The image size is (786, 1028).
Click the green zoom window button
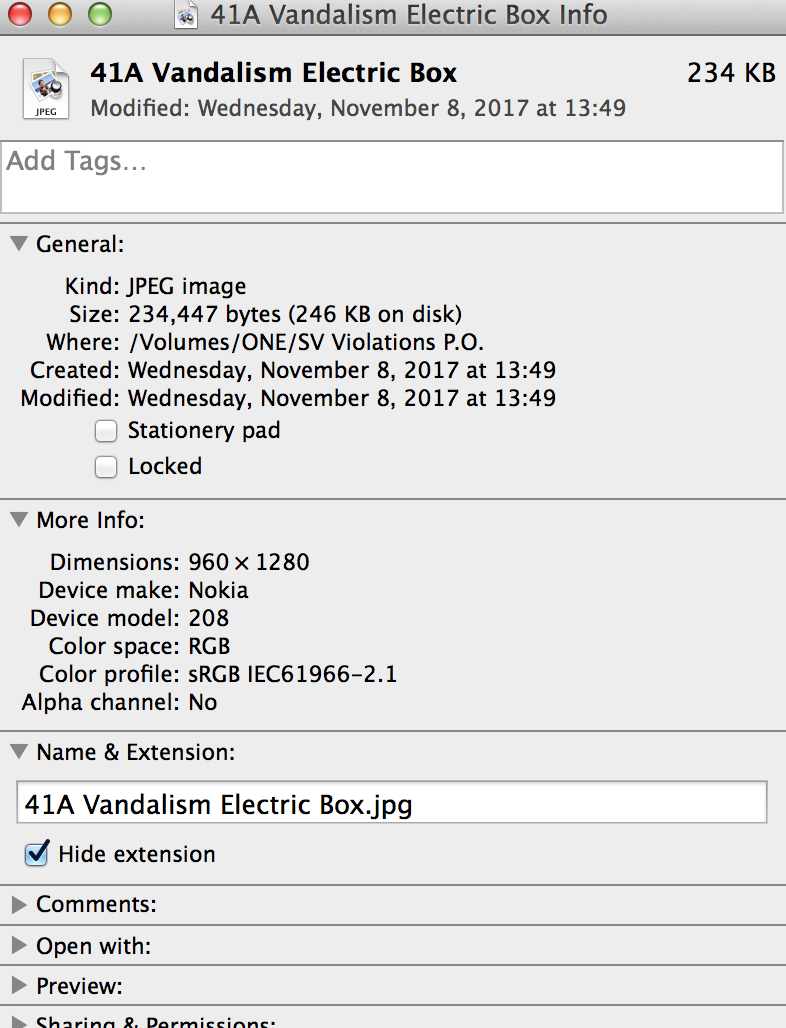pos(100,14)
